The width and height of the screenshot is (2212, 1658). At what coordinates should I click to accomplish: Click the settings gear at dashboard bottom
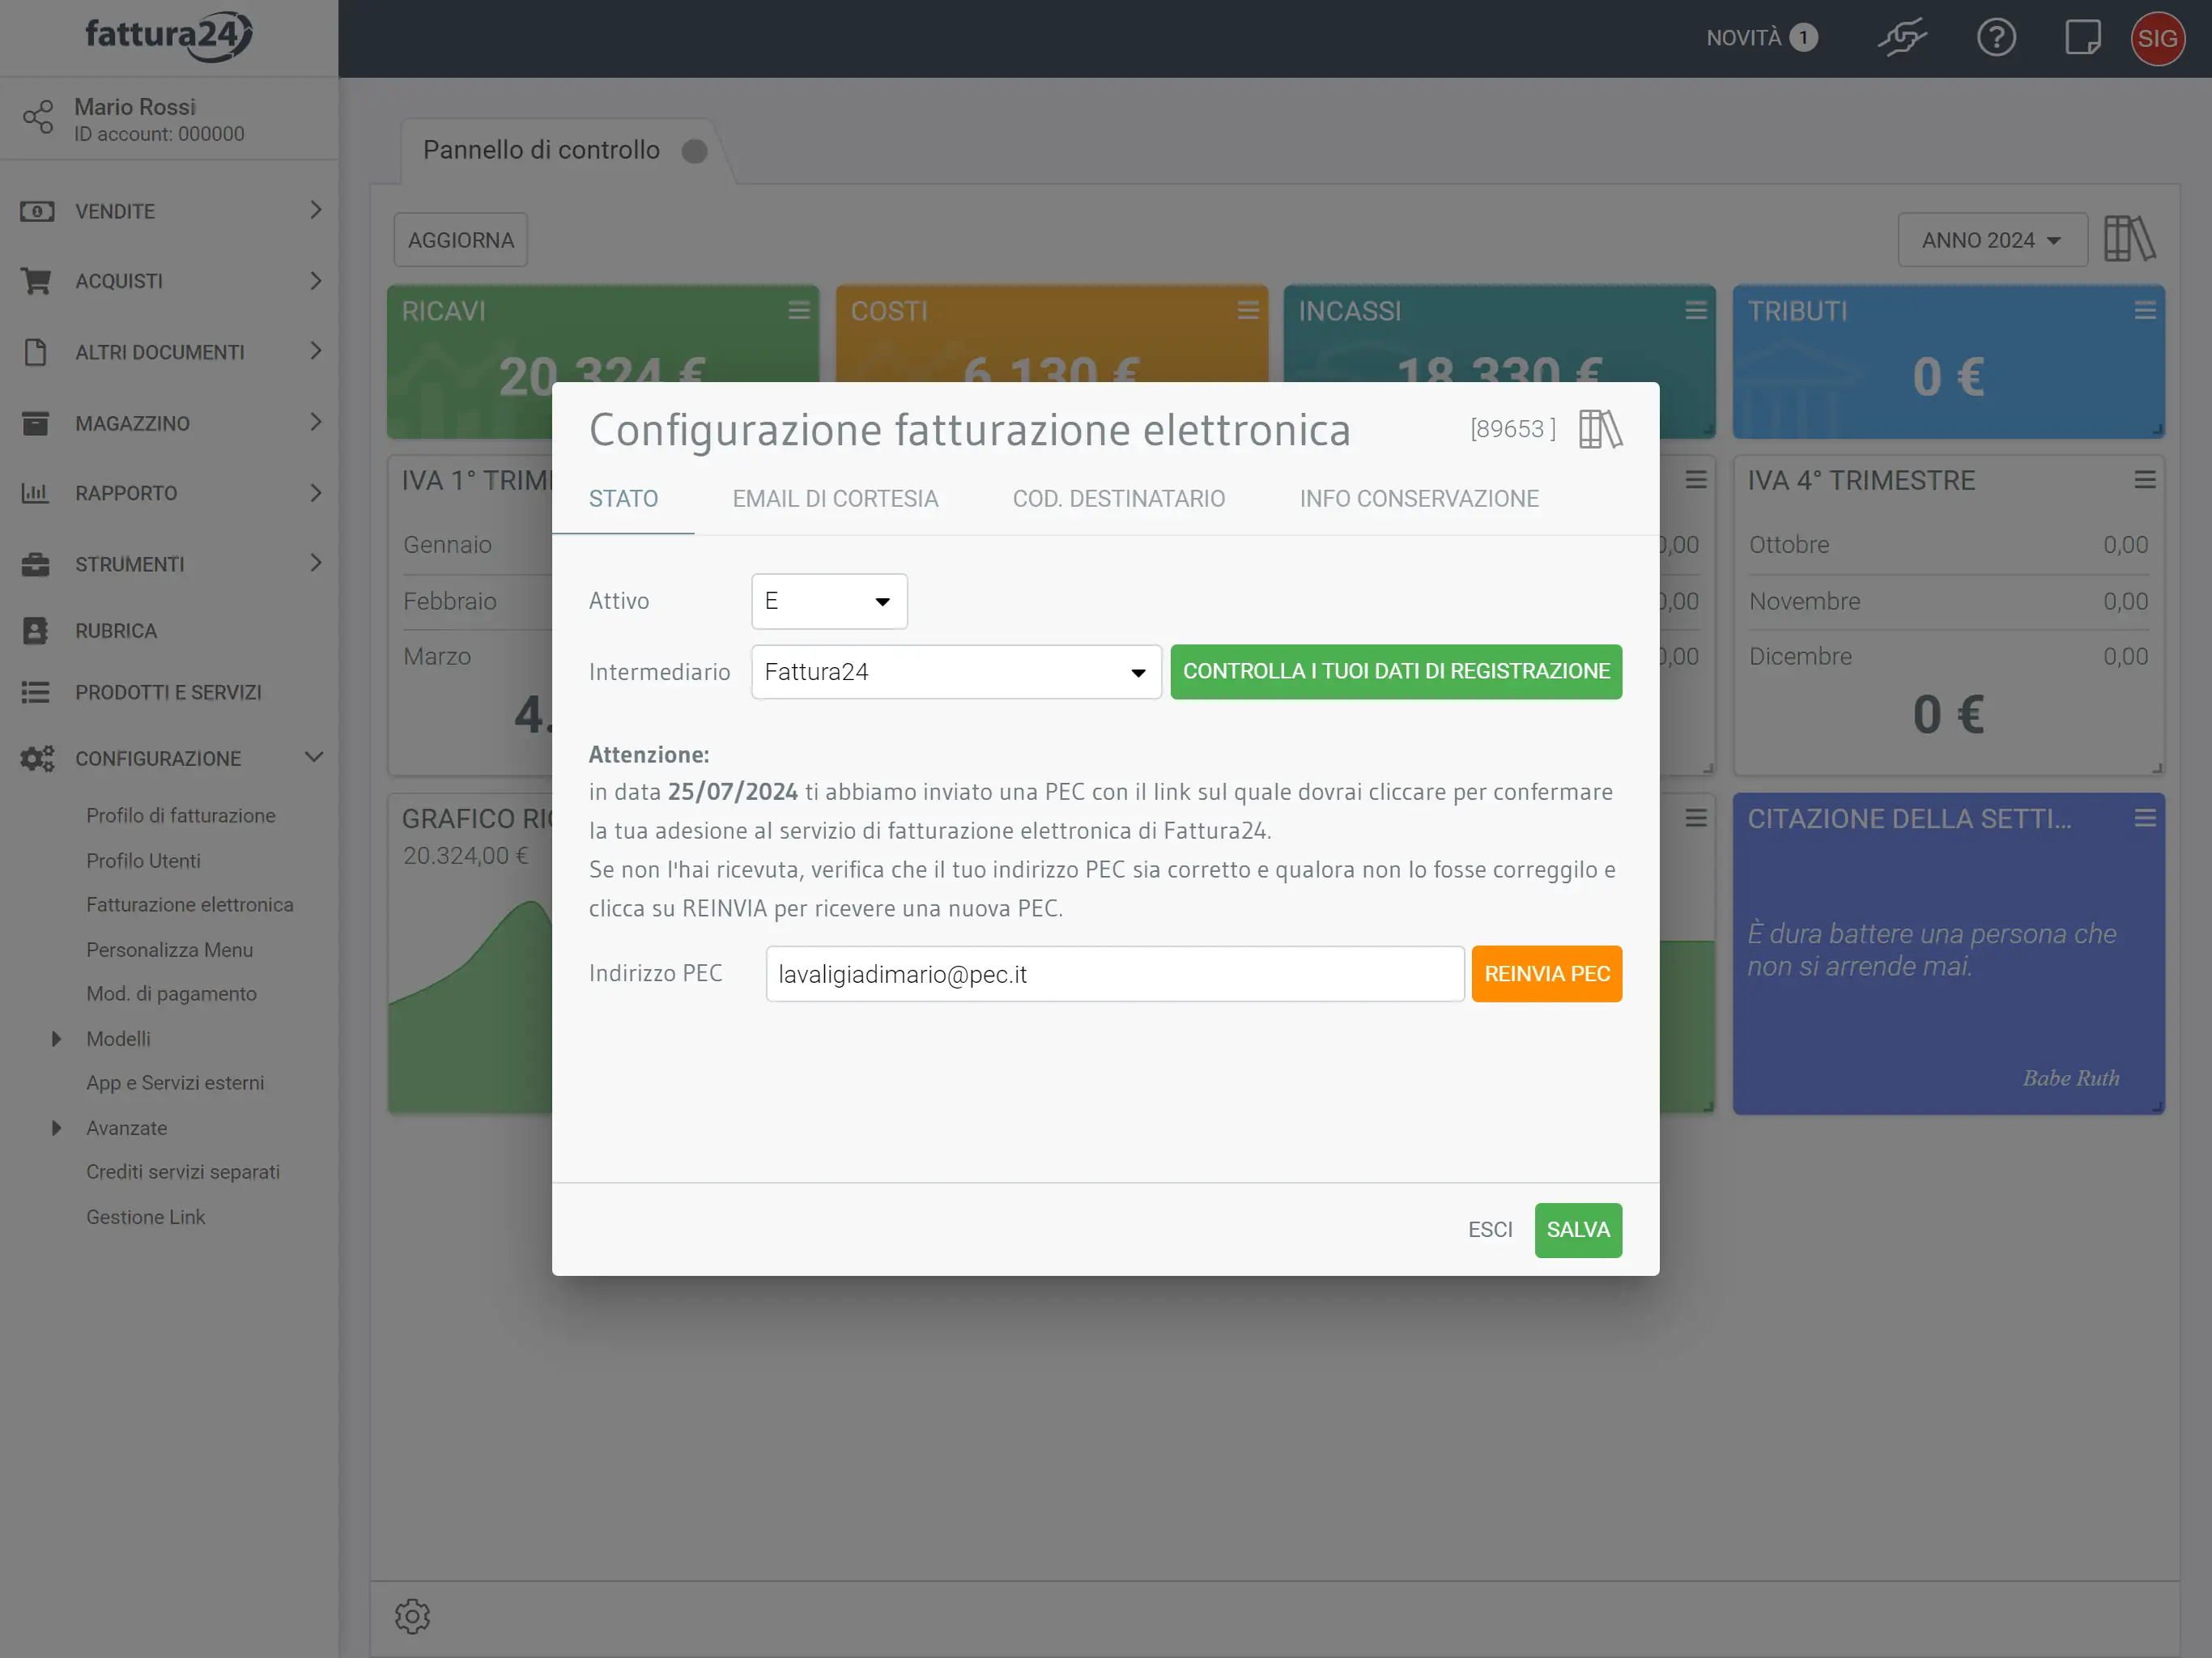coord(412,1616)
